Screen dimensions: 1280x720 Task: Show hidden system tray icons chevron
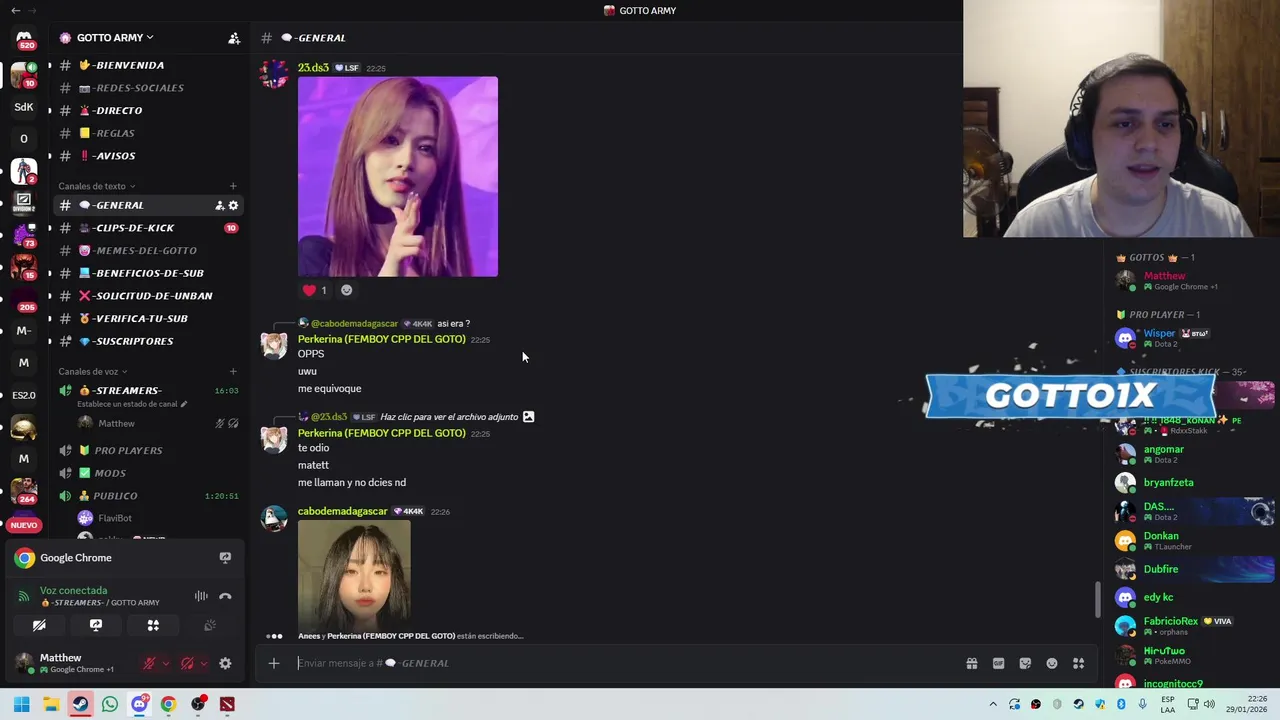[993, 704]
